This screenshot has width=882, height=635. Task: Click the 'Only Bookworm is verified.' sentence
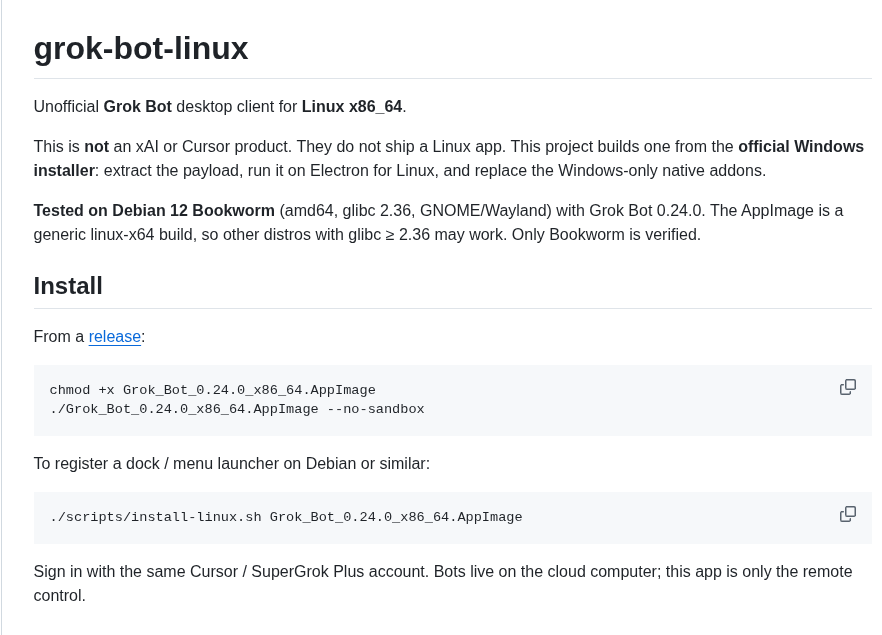tap(606, 235)
